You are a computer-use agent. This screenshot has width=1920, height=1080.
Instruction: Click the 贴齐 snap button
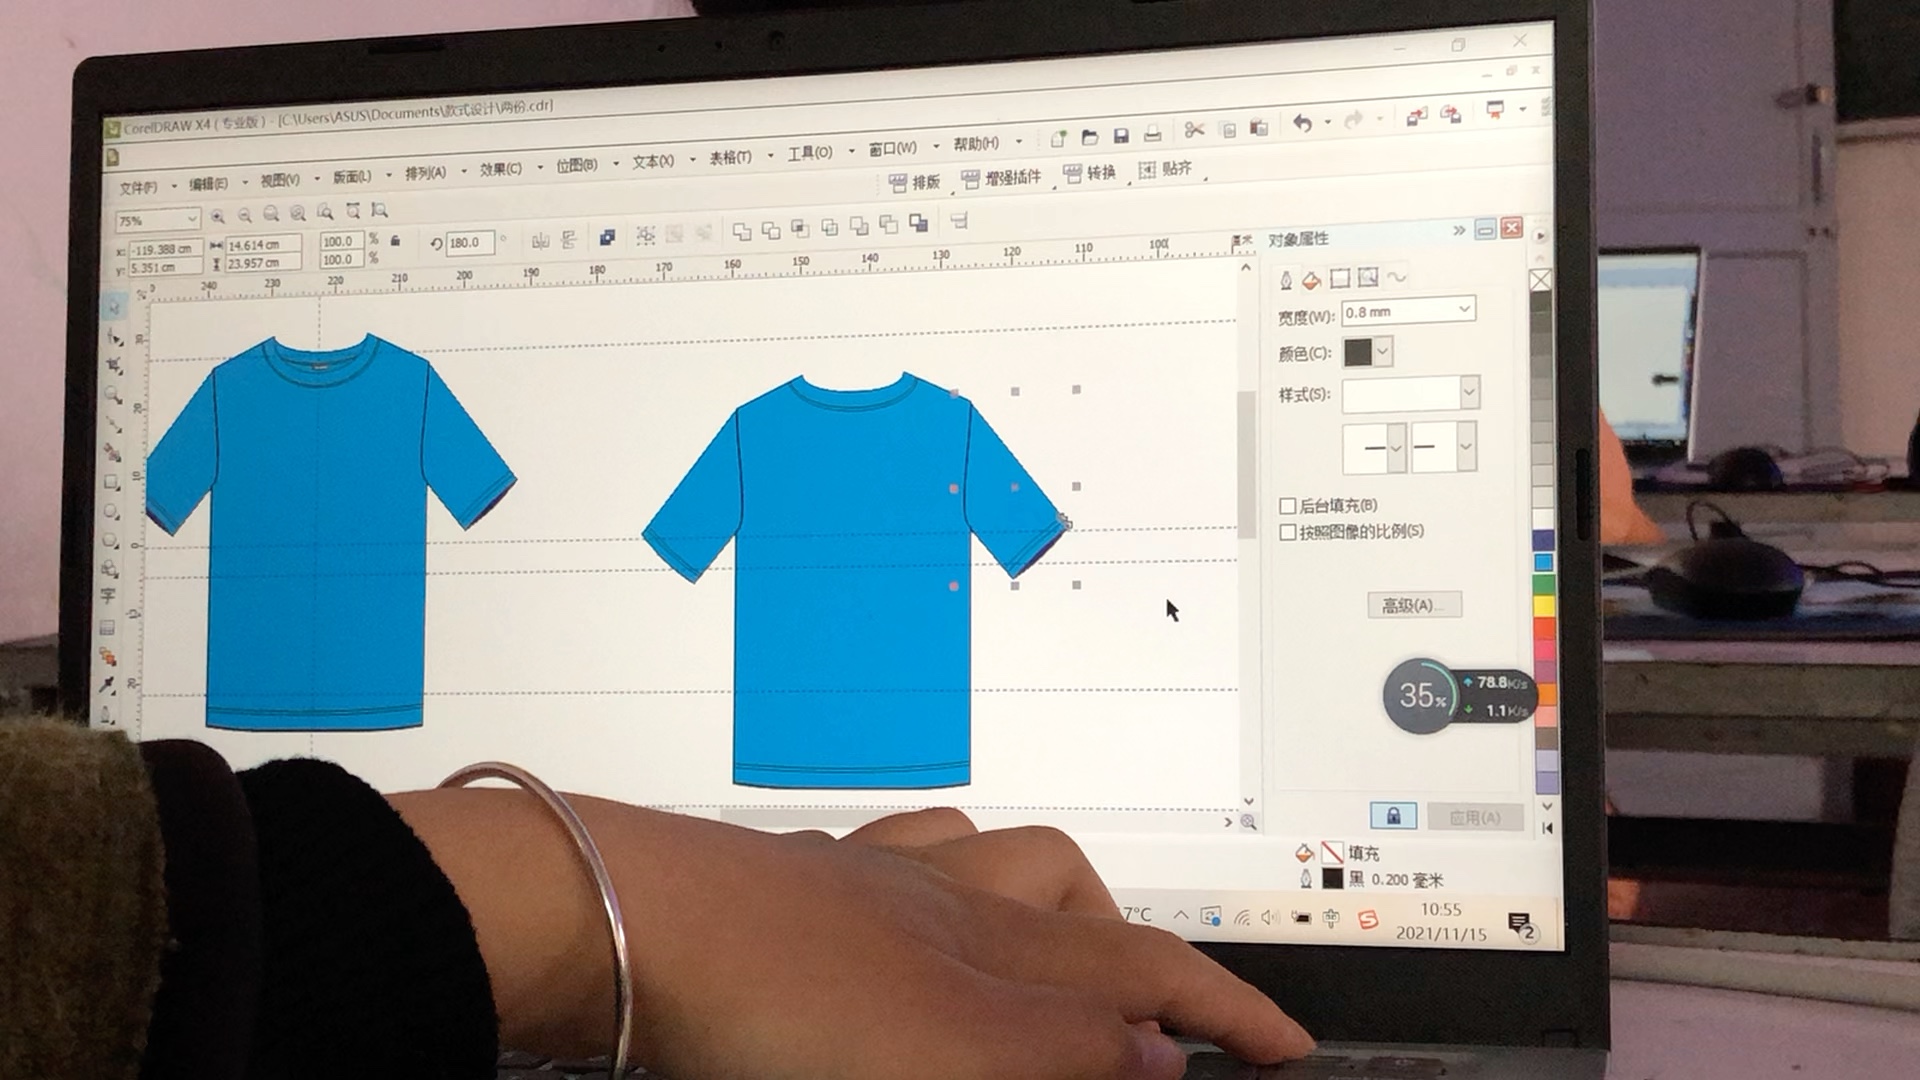coord(1164,169)
